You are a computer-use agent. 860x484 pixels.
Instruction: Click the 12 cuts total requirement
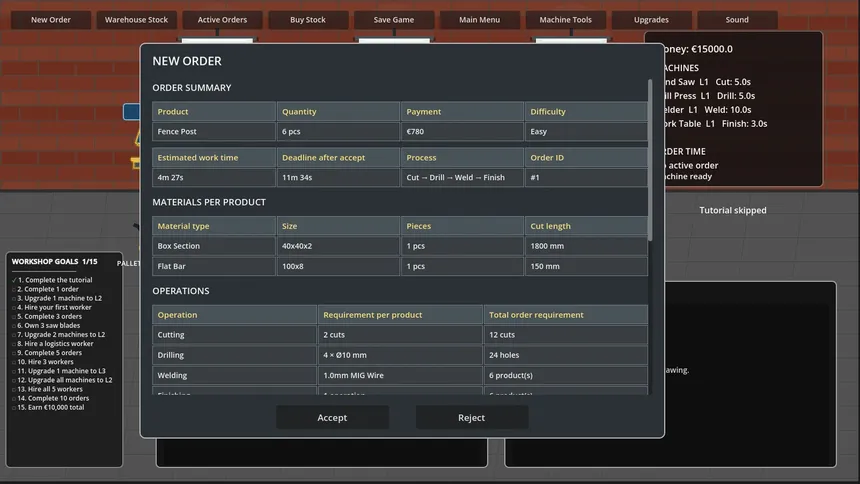[x=565, y=335]
